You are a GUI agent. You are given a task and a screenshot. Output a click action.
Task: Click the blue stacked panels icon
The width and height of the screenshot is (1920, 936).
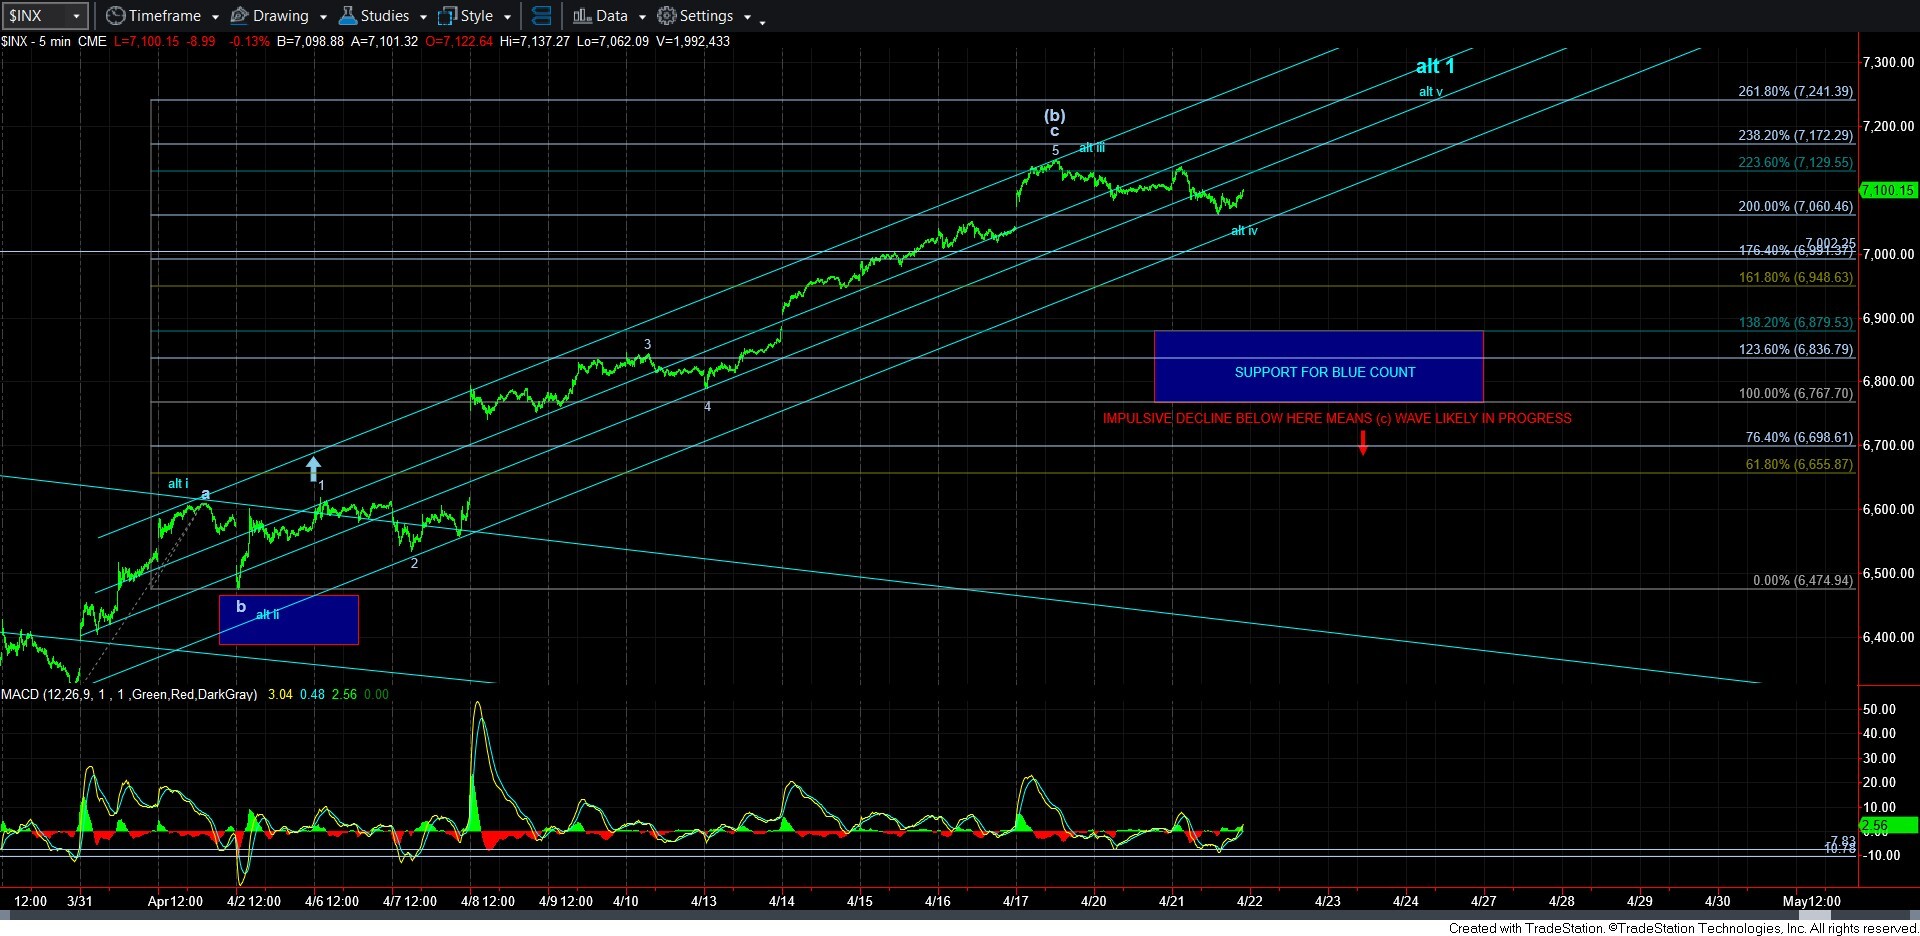541,16
